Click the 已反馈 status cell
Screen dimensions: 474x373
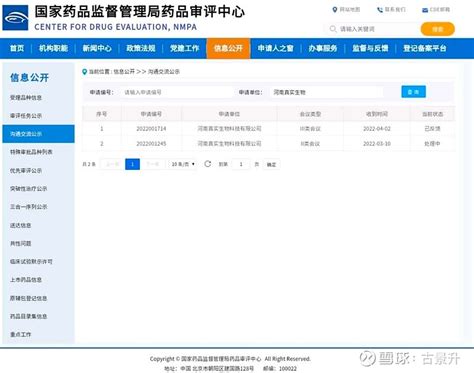(x=432, y=129)
